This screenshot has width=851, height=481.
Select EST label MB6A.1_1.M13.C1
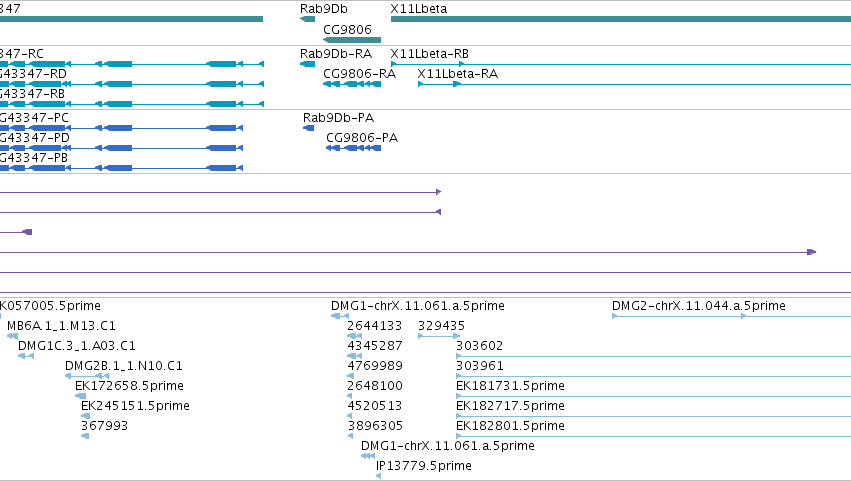point(61,326)
